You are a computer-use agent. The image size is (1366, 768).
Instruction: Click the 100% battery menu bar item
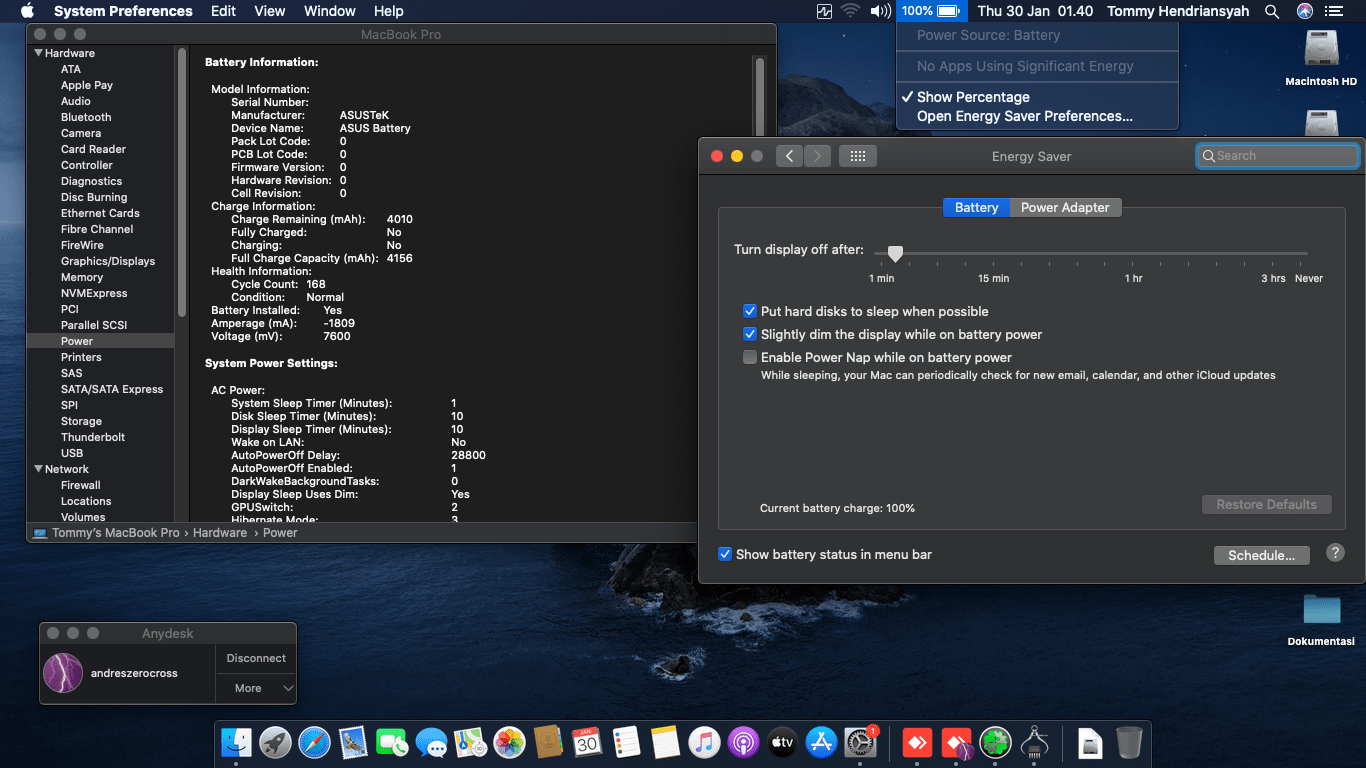point(930,11)
